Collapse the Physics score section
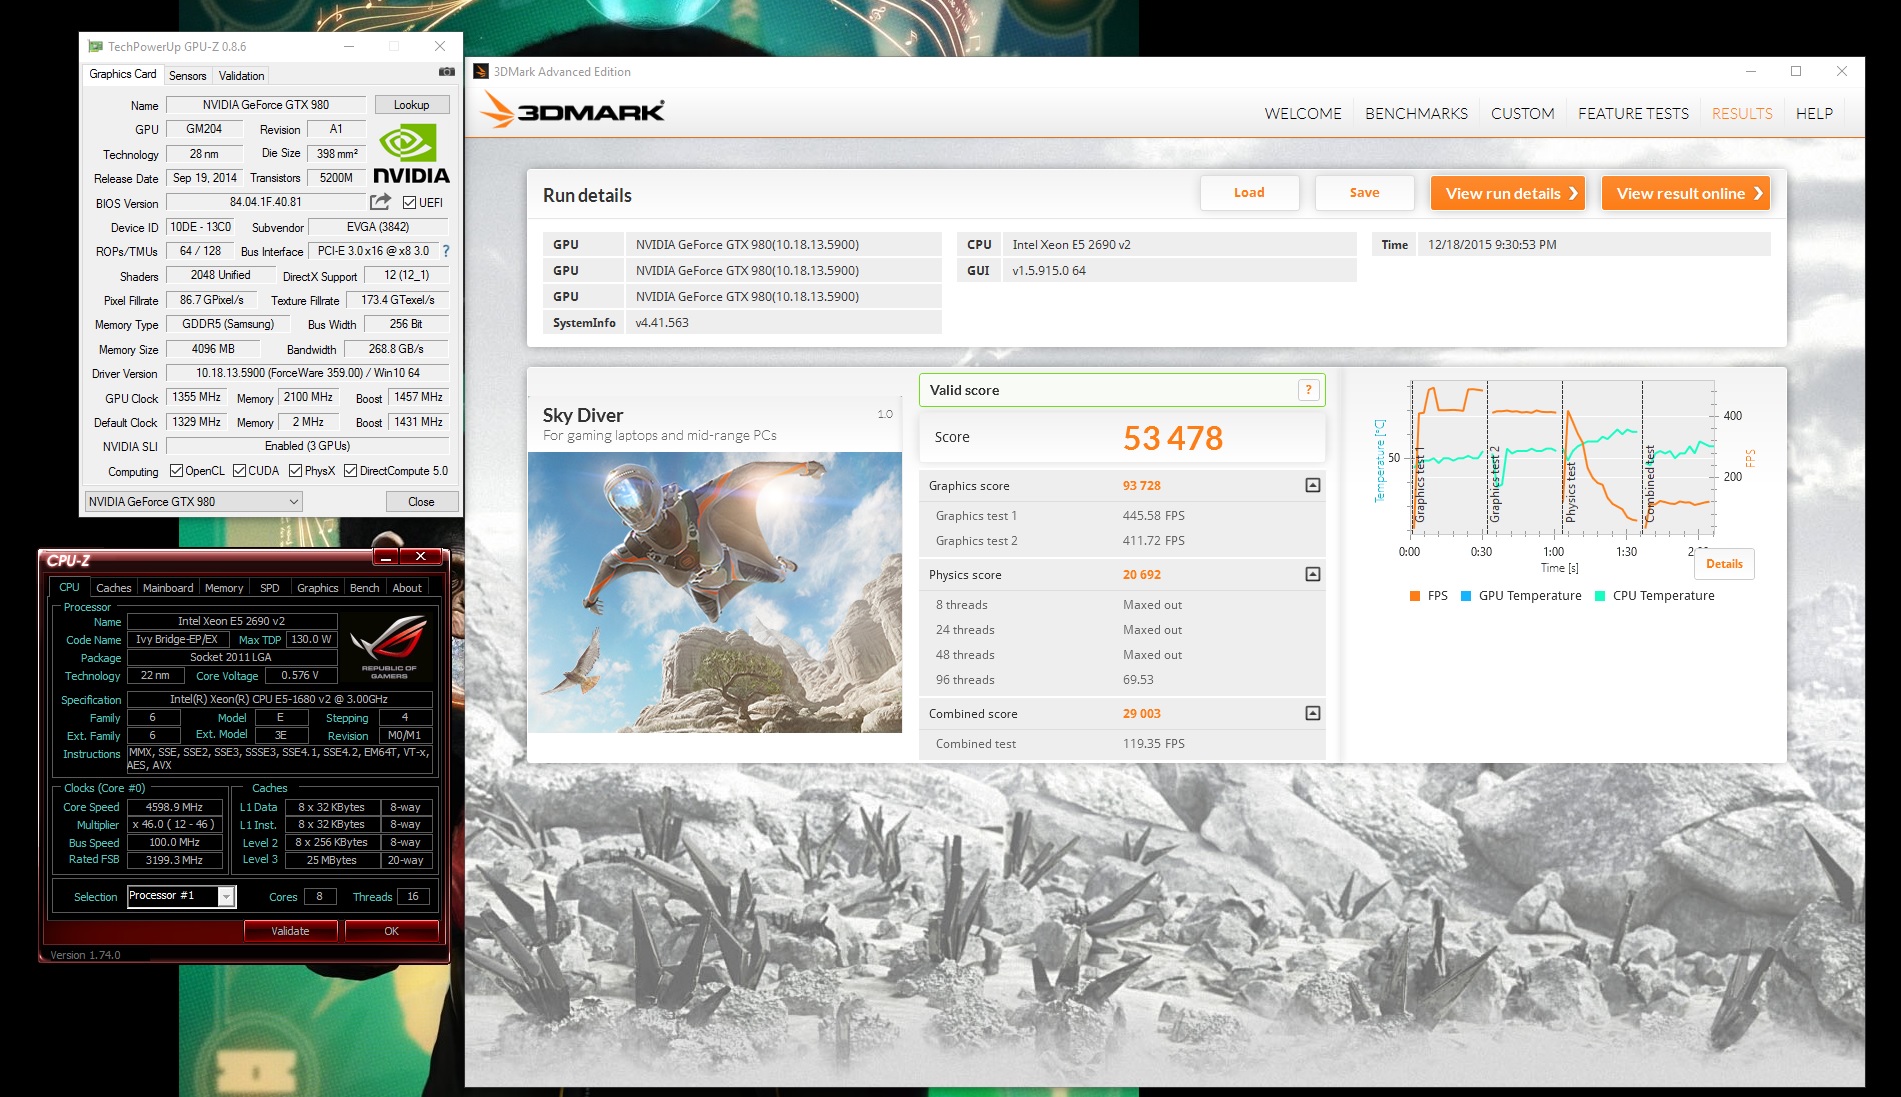 coord(1313,574)
